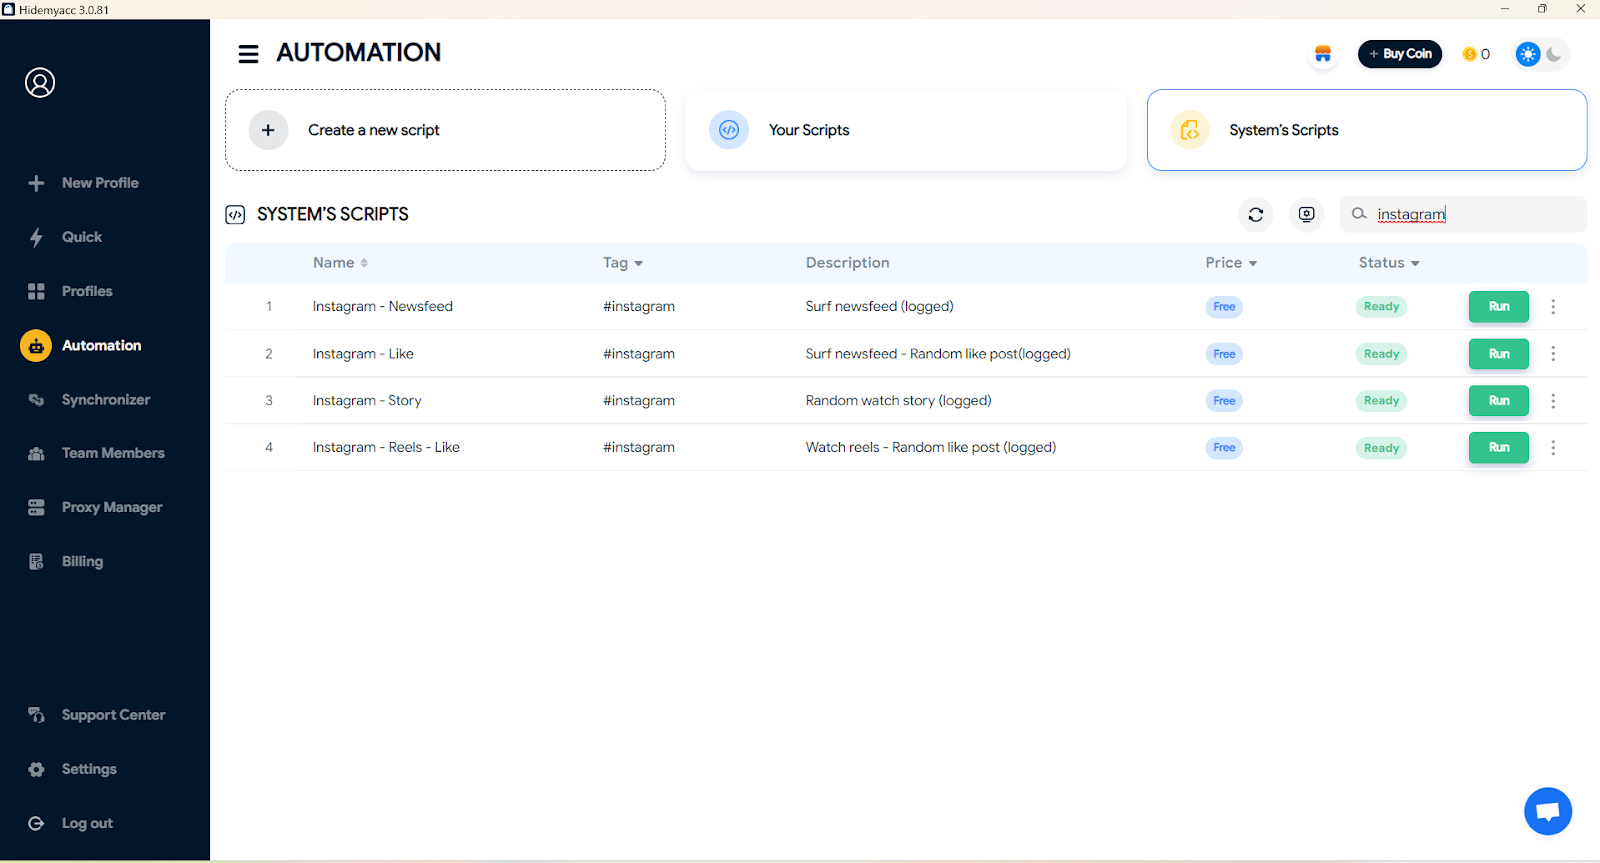Click Instagram - Newsfeed script name

pyautogui.click(x=382, y=307)
